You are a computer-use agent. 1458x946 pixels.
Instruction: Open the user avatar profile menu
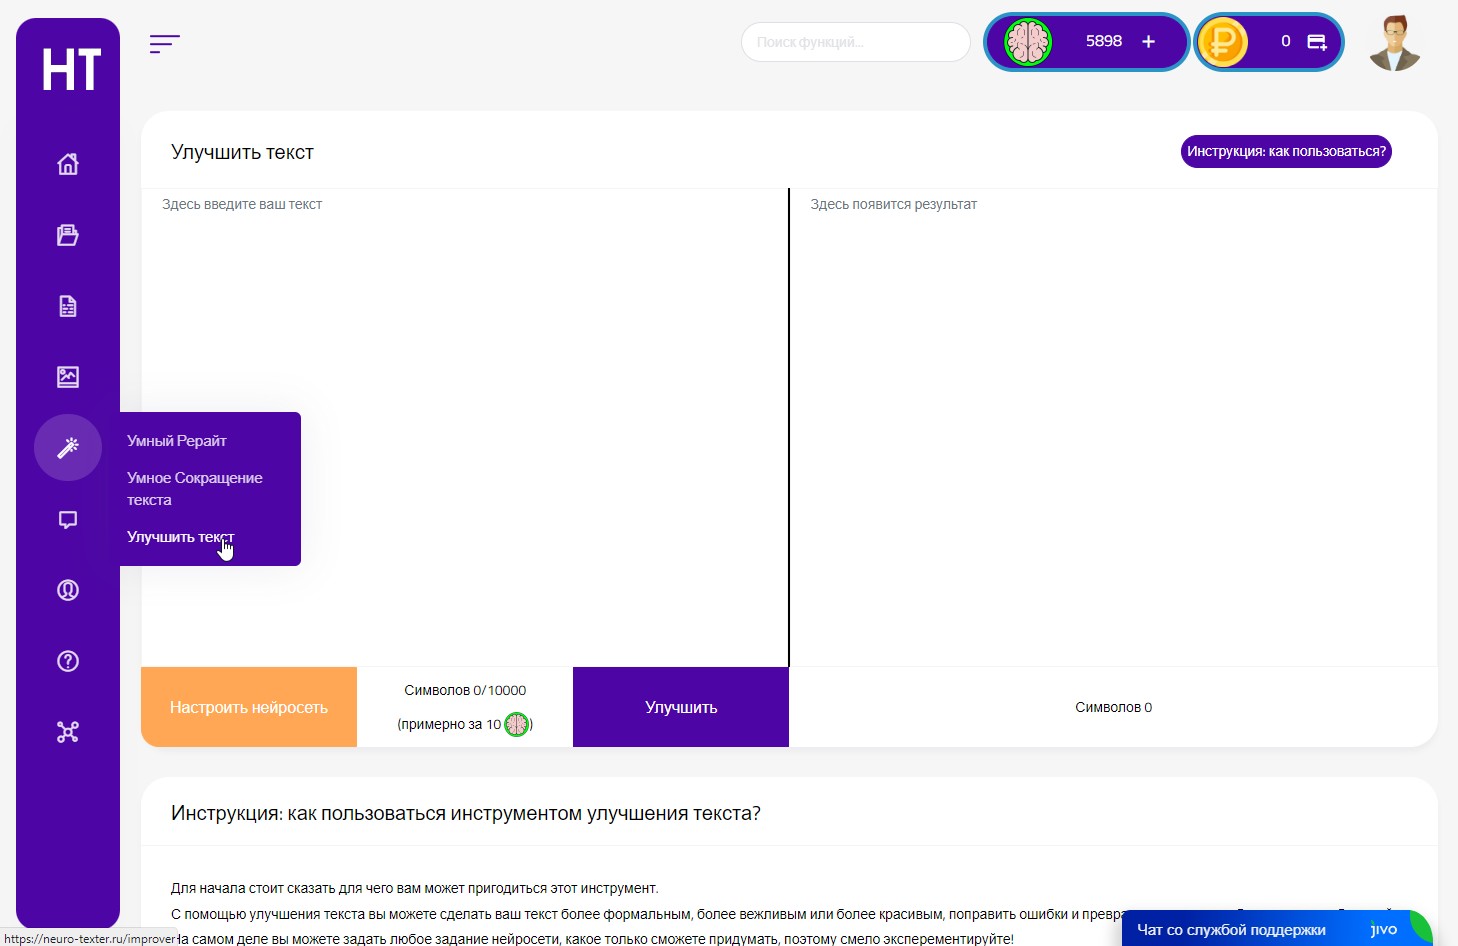click(x=1395, y=43)
